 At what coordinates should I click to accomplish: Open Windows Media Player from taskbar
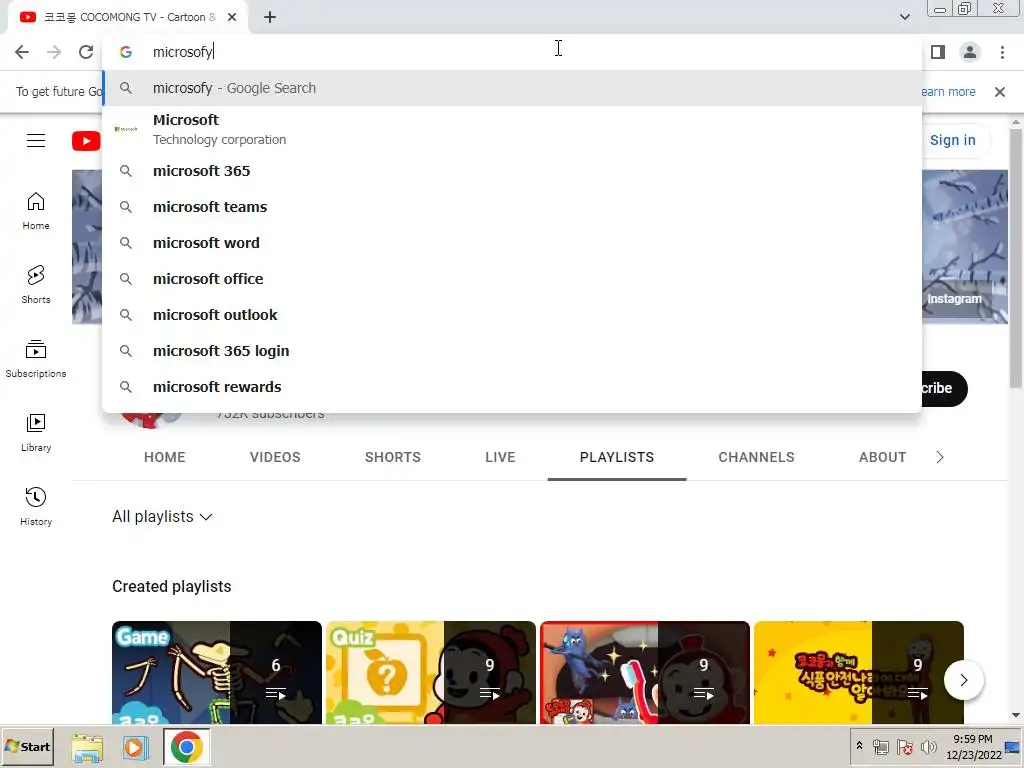coord(136,747)
